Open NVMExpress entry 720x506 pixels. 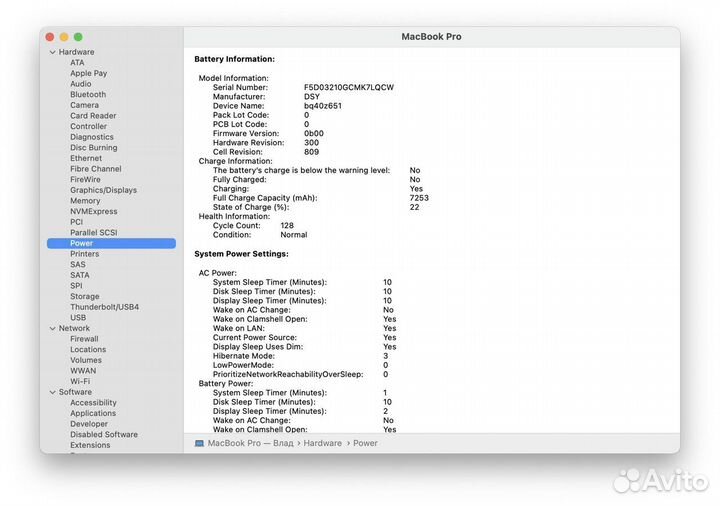[94, 211]
